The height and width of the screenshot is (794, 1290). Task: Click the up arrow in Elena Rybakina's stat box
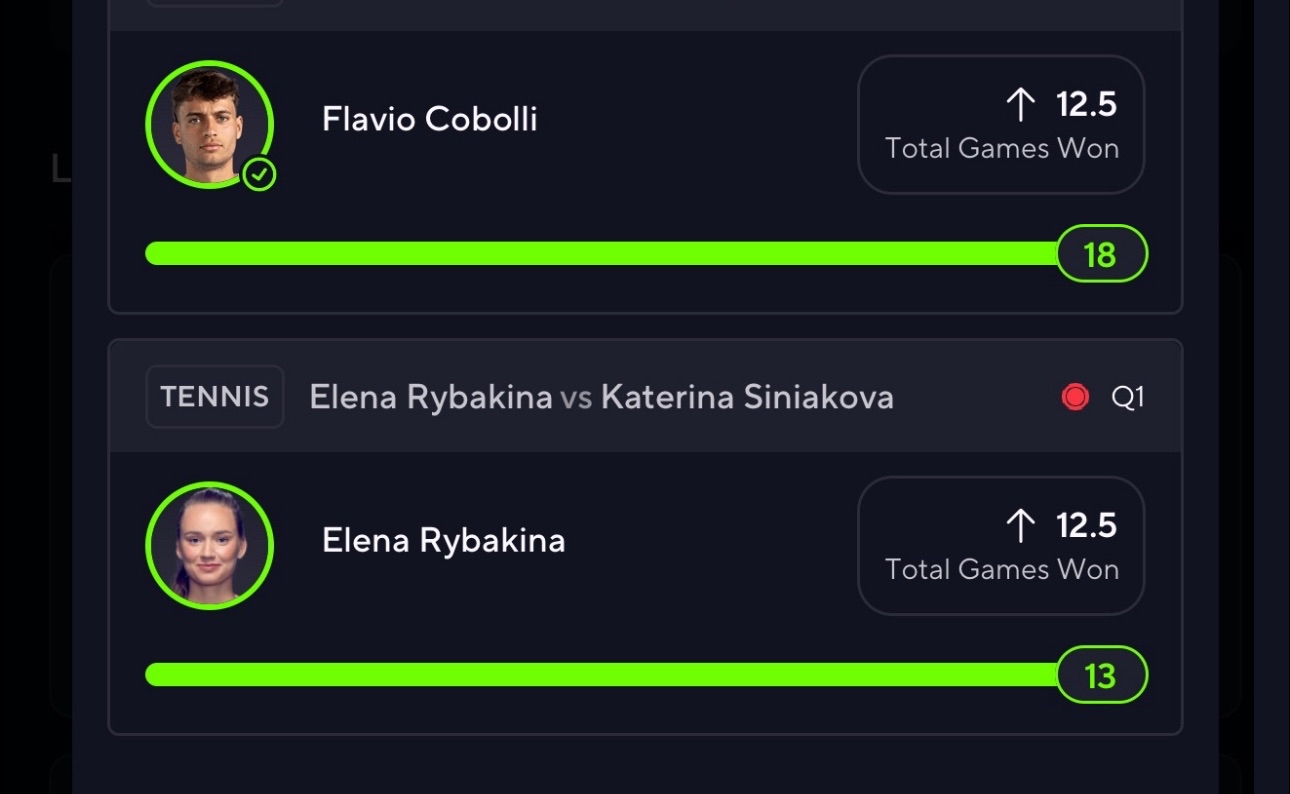point(1020,525)
